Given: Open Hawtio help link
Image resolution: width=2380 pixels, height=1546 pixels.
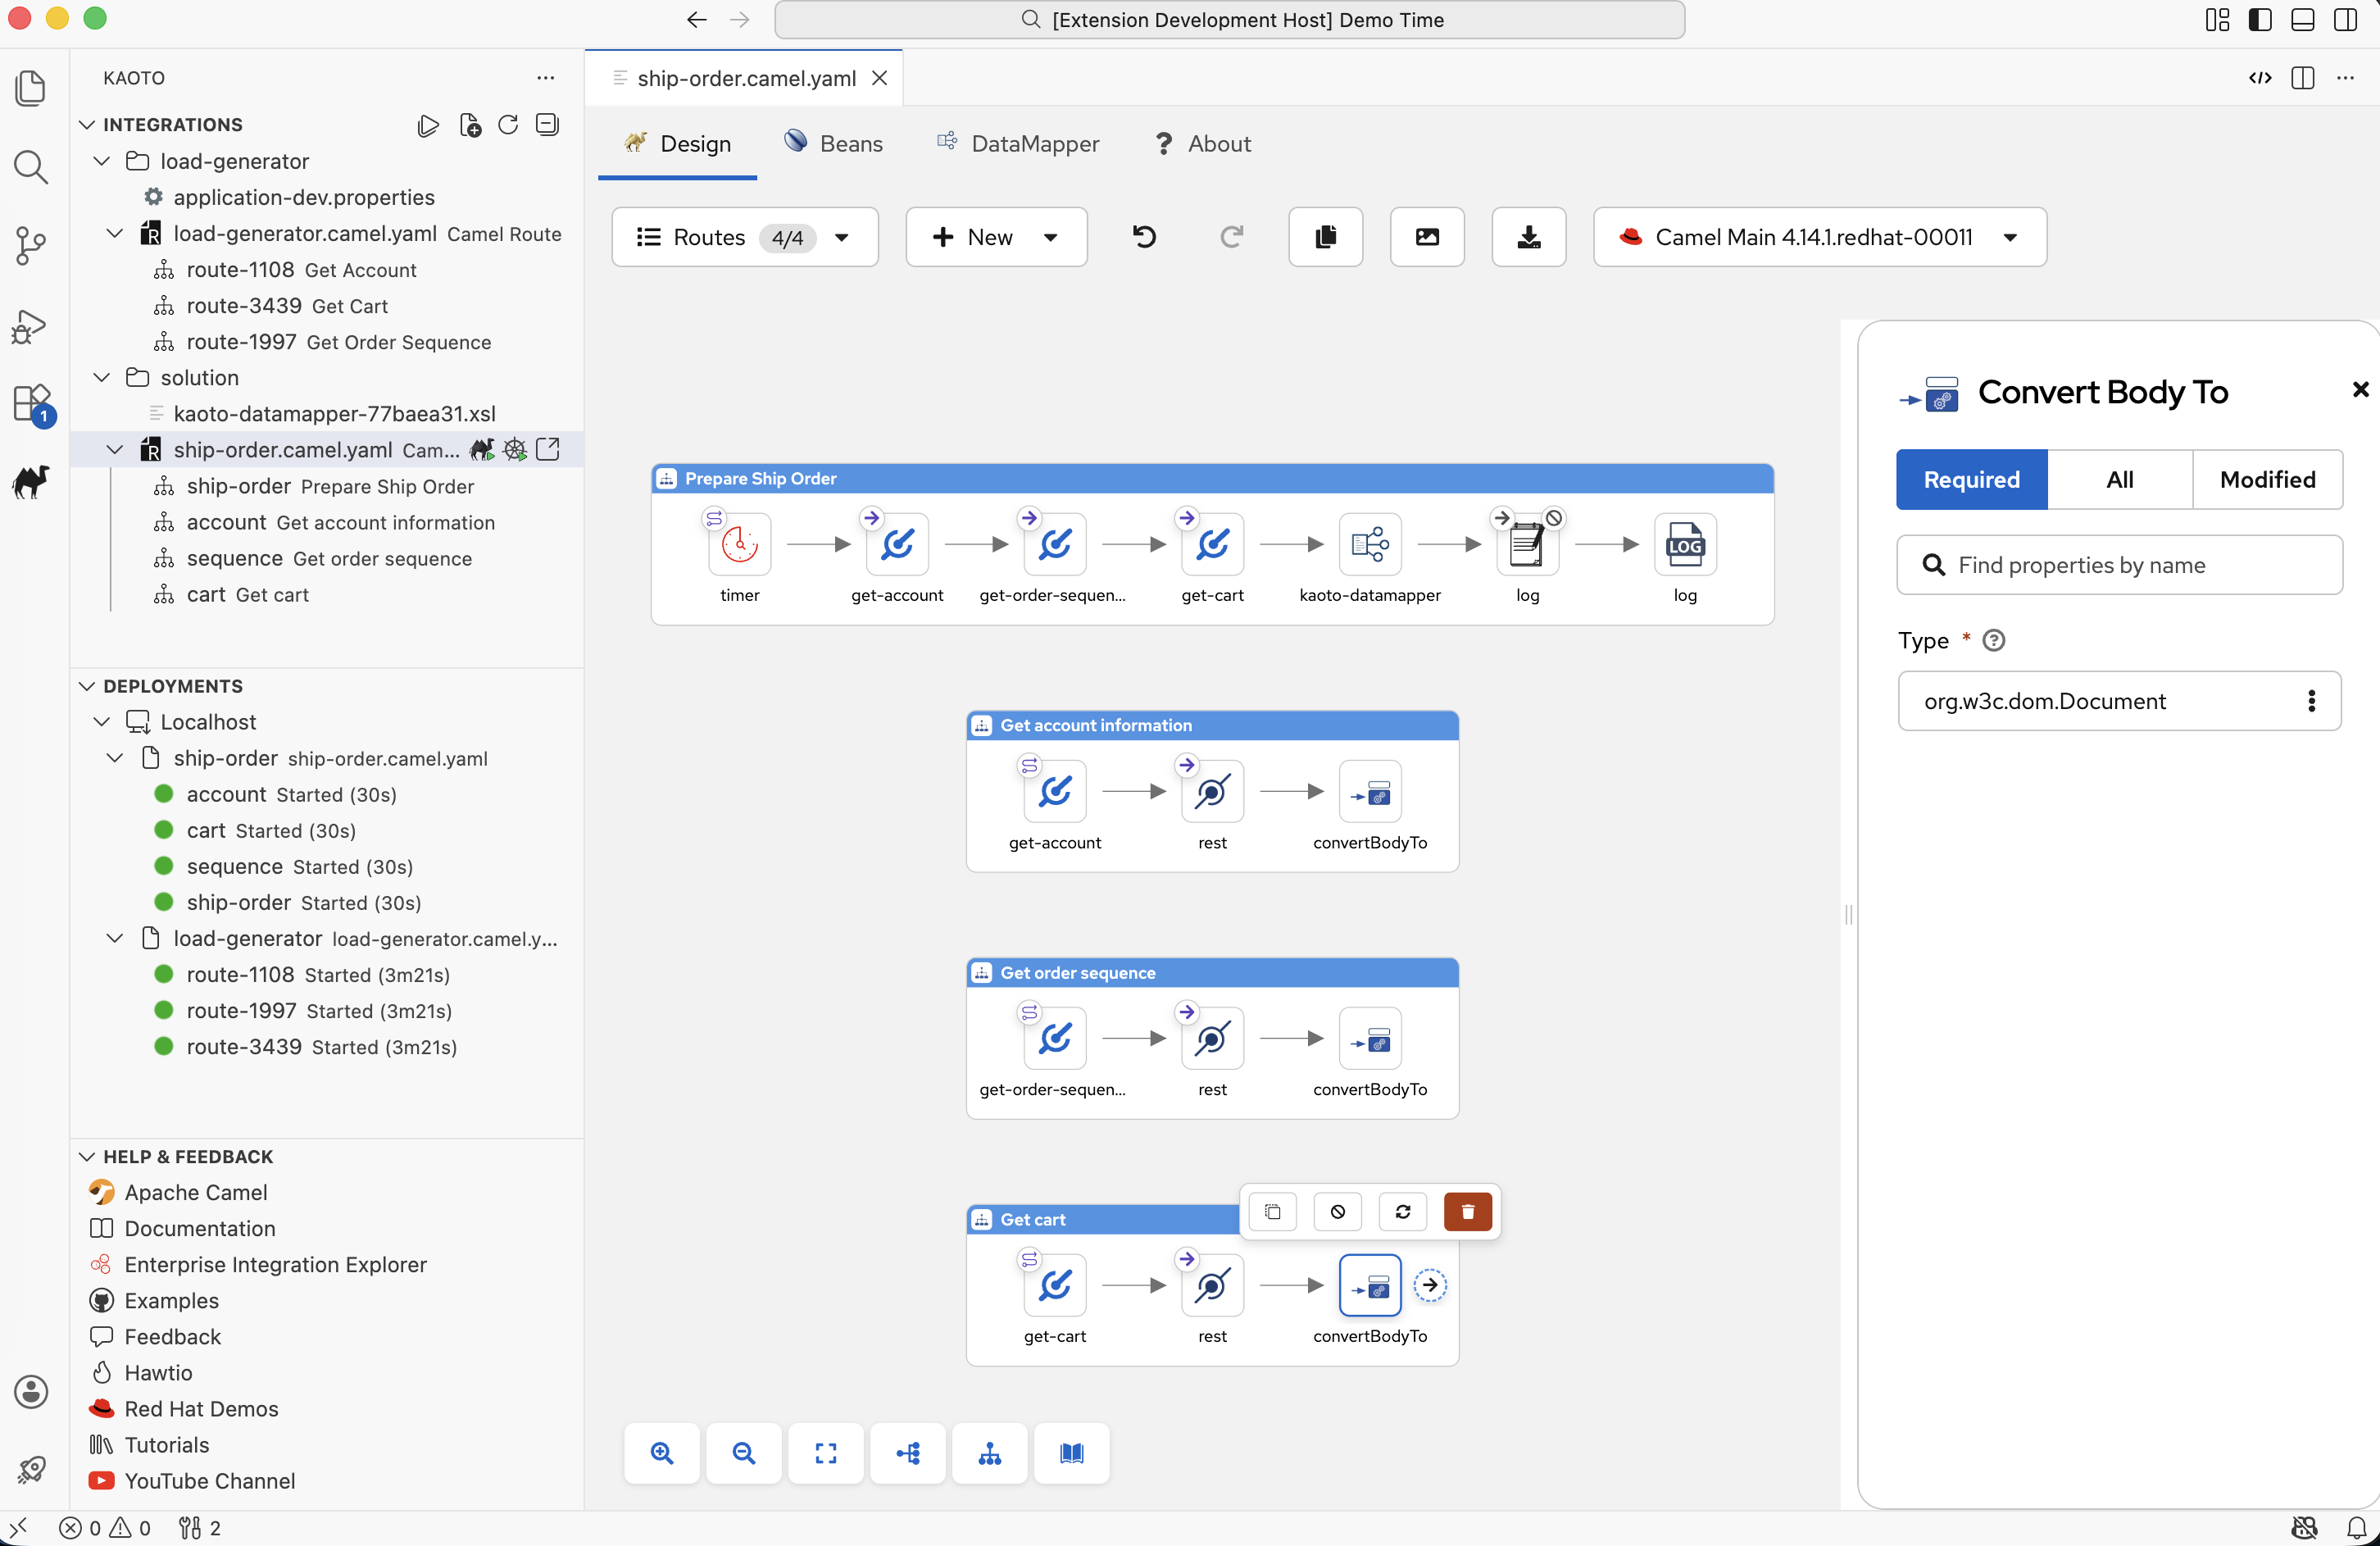Looking at the screenshot, I should point(158,1373).
